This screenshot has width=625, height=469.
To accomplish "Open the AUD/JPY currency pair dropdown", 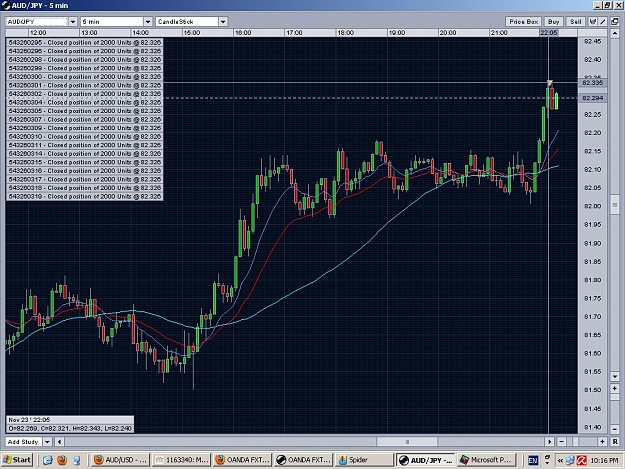I will [73, 22].
